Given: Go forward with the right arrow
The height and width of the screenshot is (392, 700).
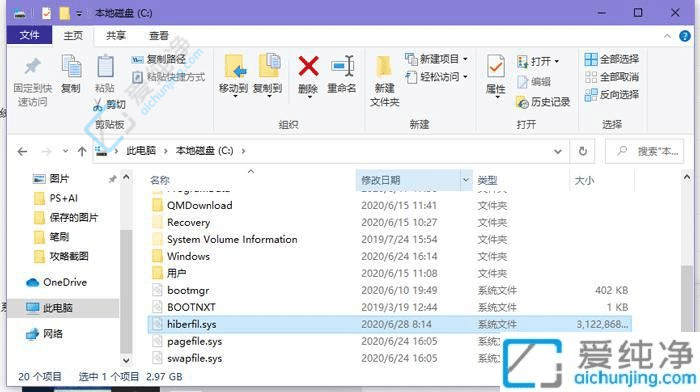Looking at the screenshot, I should (x=46, y=152).
